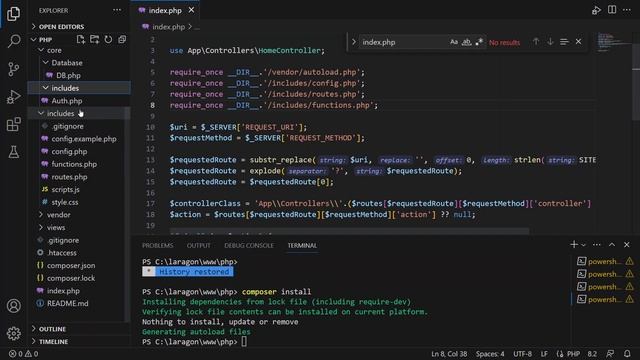Open notifications bell in status bar
The width and height of the screenshot is (640, 360).
(x=627, y=353)
